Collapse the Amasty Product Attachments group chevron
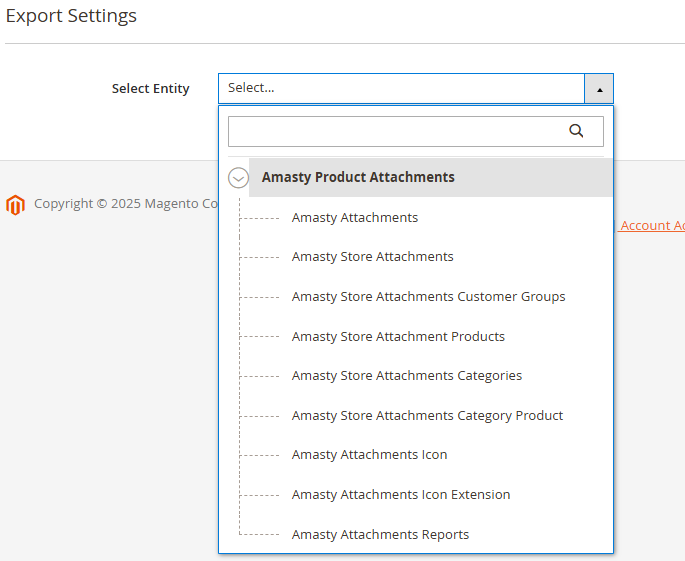 (238, 178)
